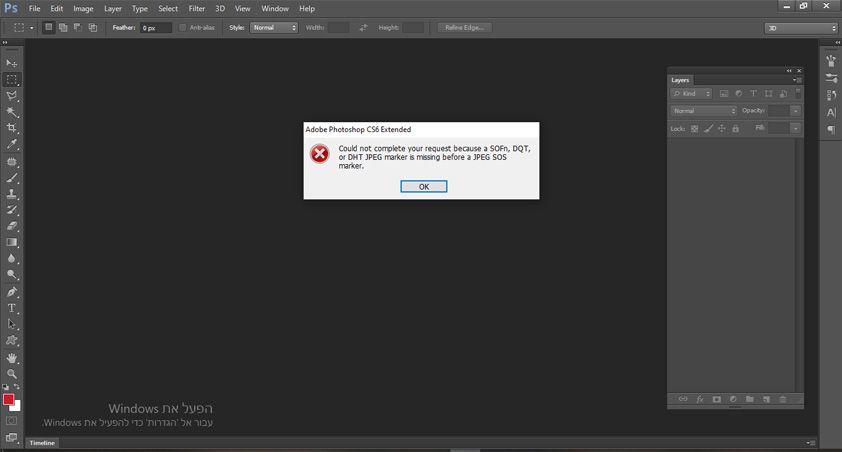Click Create a new layer icon
Viewport: 842px width, 452px height.
(x=766, y=399)
